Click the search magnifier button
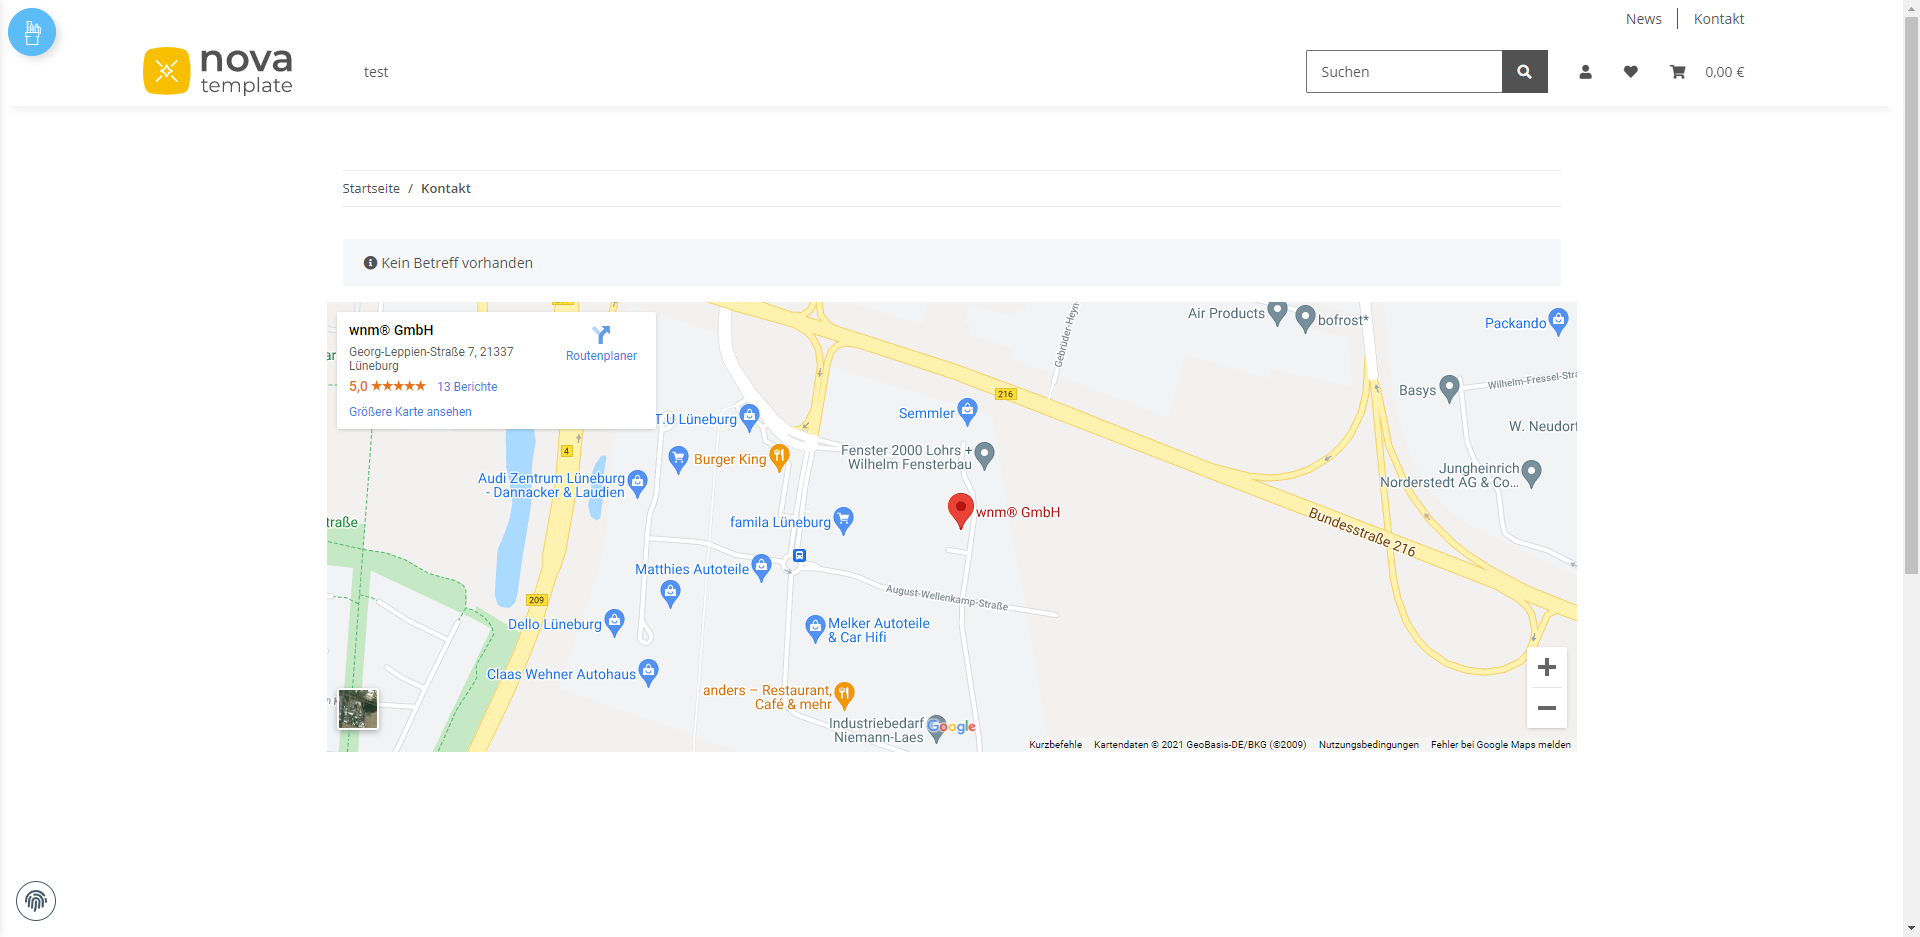This screenshot has height=937, width=1920. (1525, 72)
